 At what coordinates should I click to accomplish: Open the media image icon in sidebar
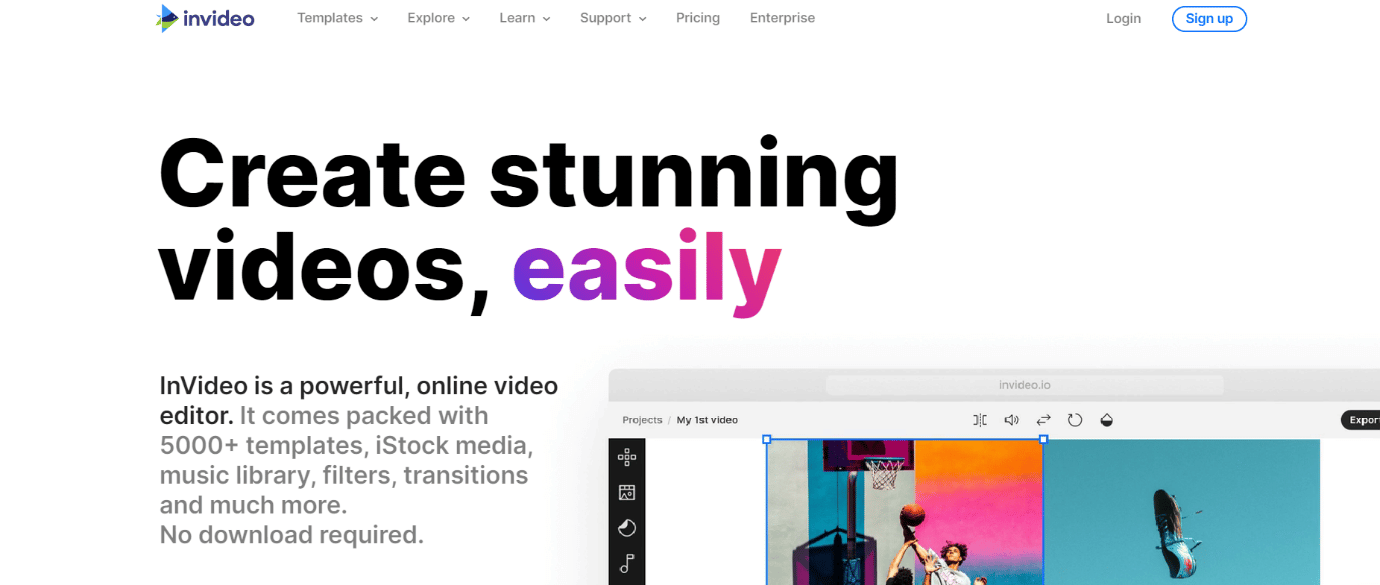coord(627,492)
